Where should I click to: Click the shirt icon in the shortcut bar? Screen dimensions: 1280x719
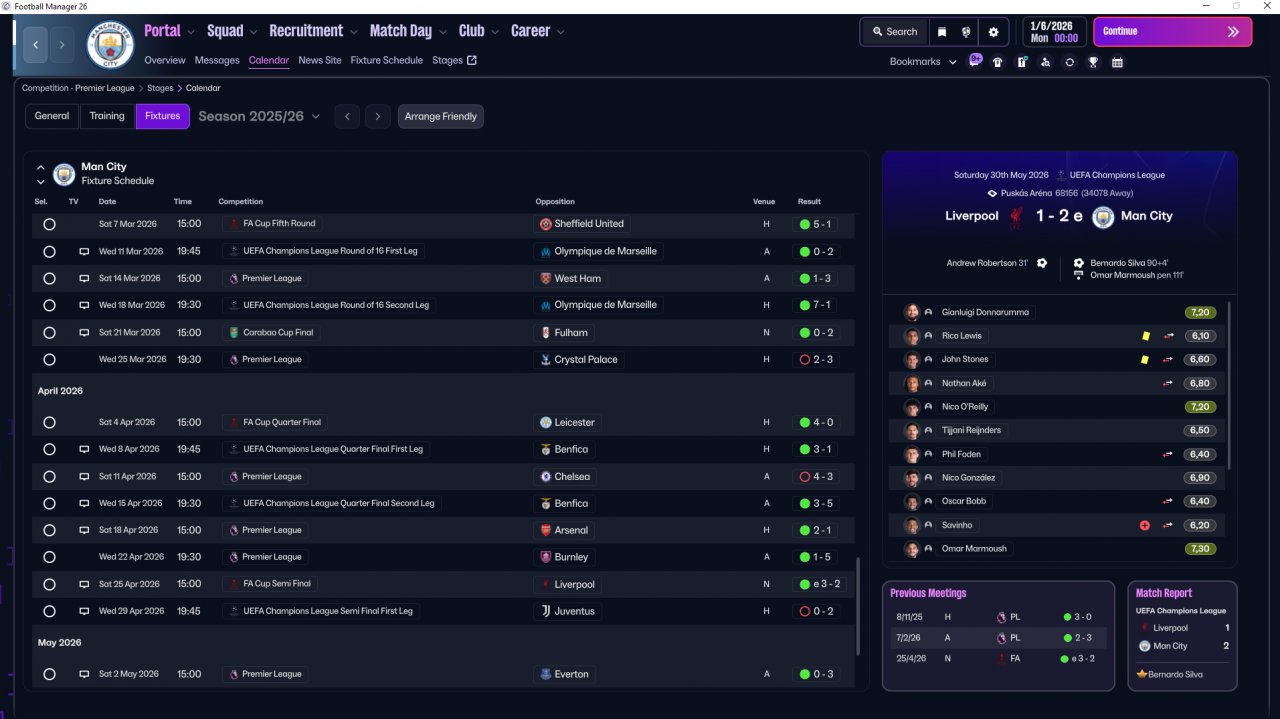click(997, 62)
